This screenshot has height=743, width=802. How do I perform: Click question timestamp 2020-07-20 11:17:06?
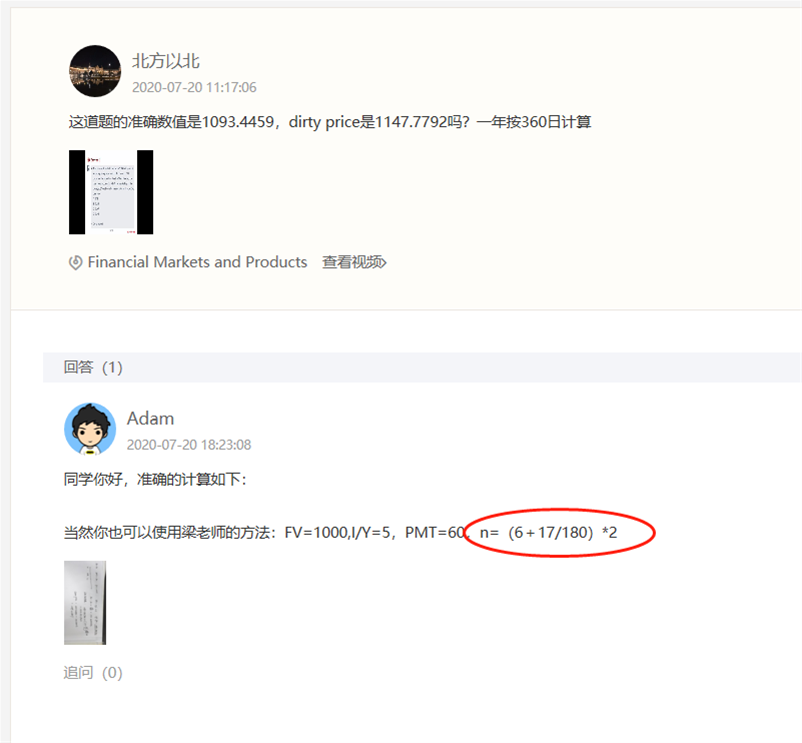pos(194,87)
